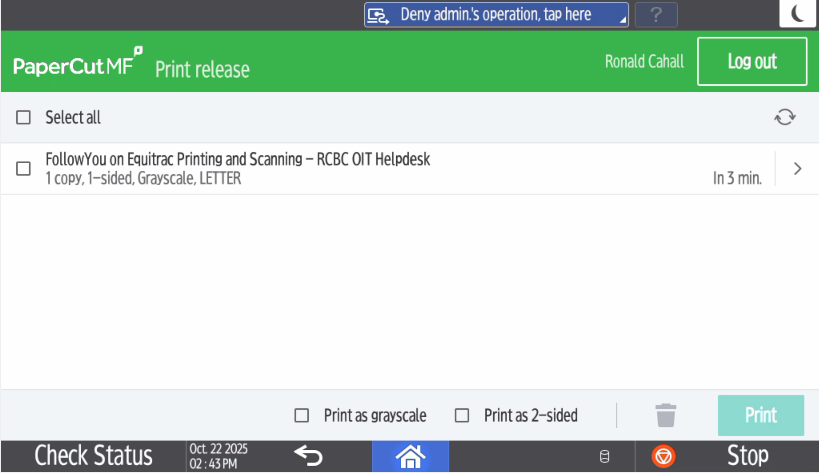Viewport: 819px width, 473px height.
Task: Click the Ronald Cahall user name
Action: 644,62
